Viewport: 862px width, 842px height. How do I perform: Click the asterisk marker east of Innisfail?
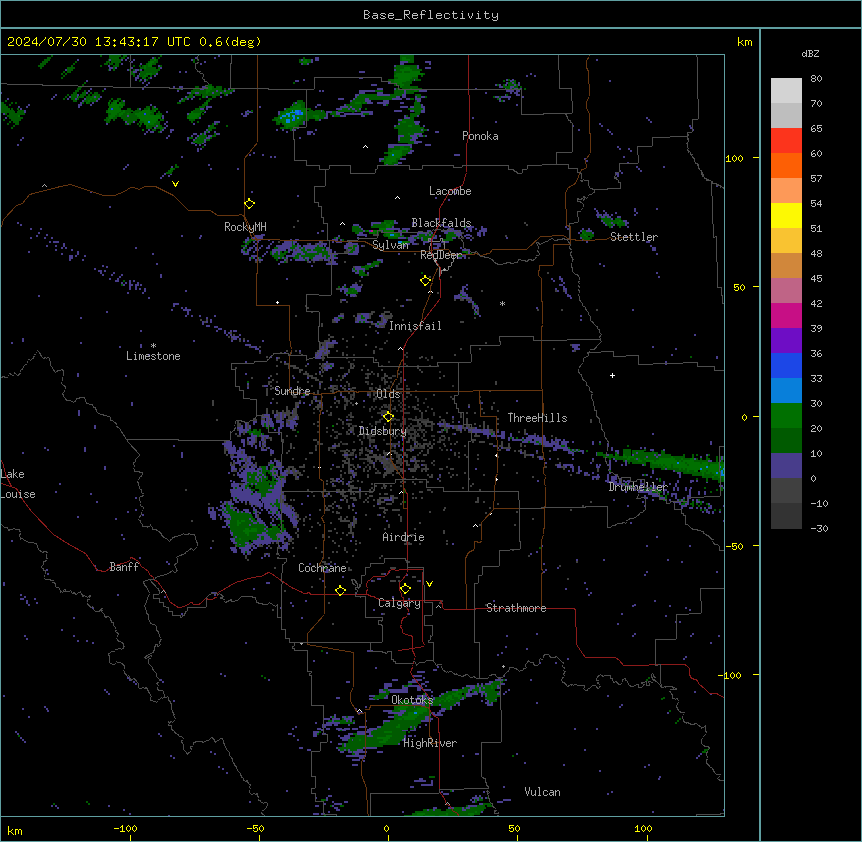502,303
